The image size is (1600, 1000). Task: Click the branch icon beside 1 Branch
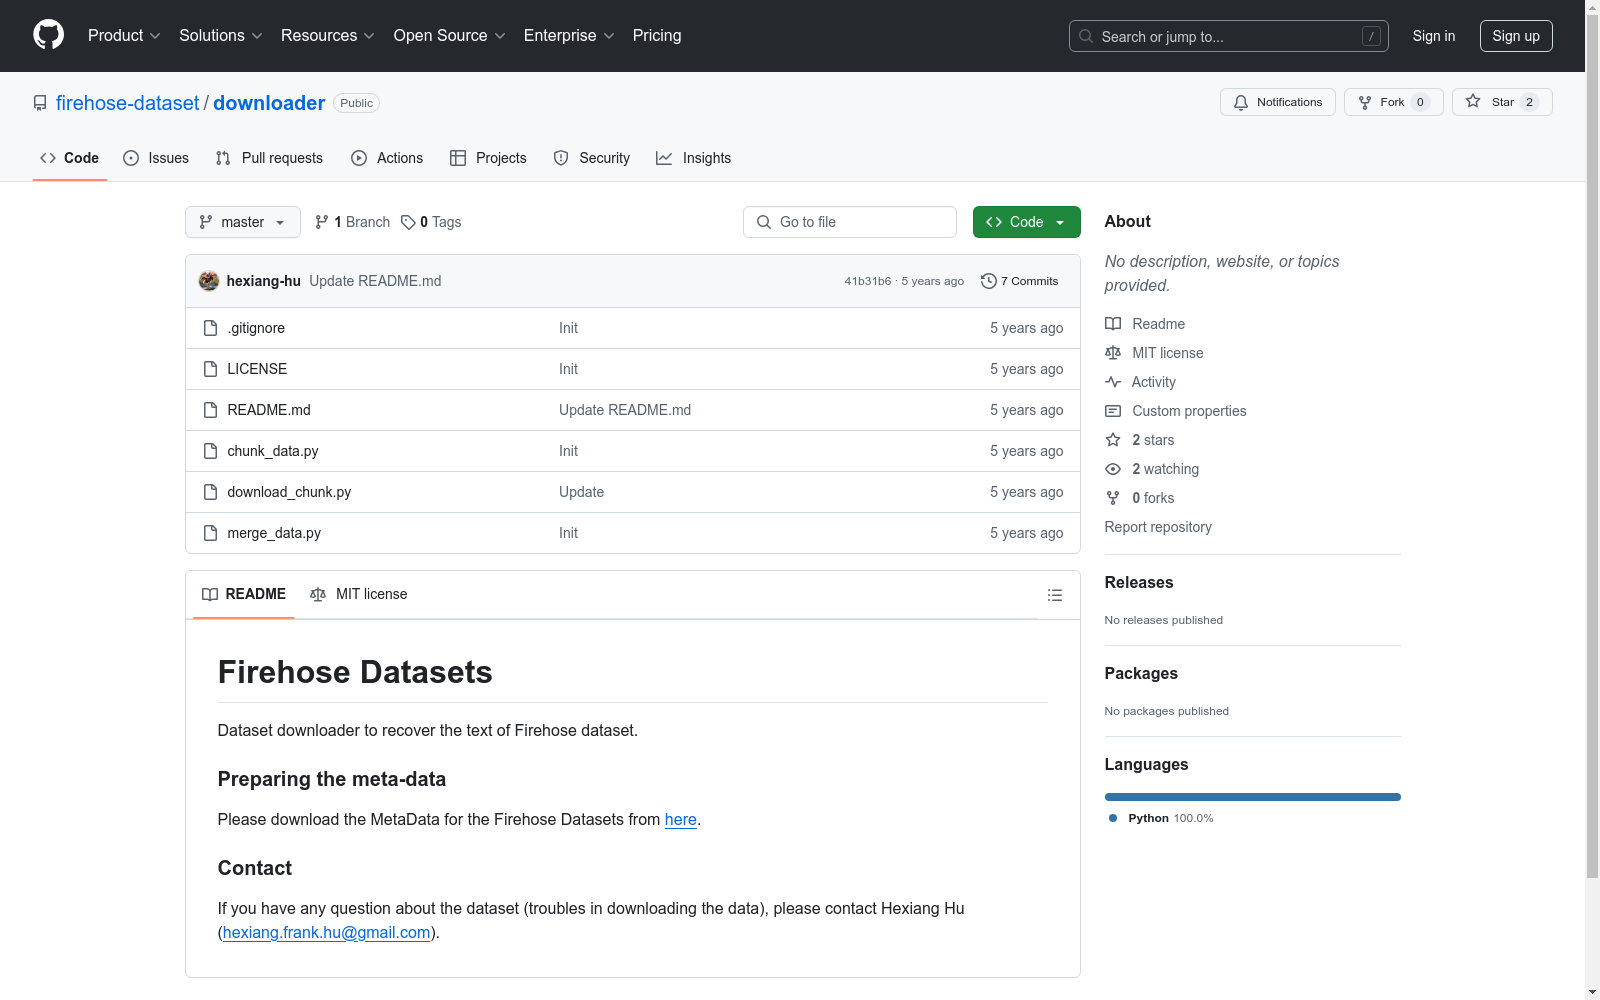click(322, 222)
